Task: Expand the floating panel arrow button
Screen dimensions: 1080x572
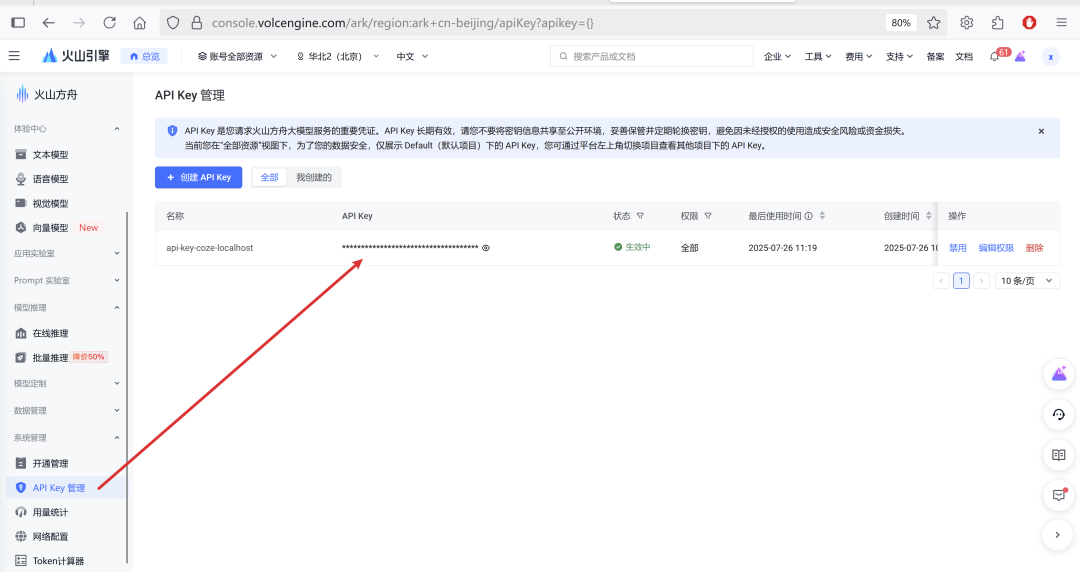Action: 1057,535
